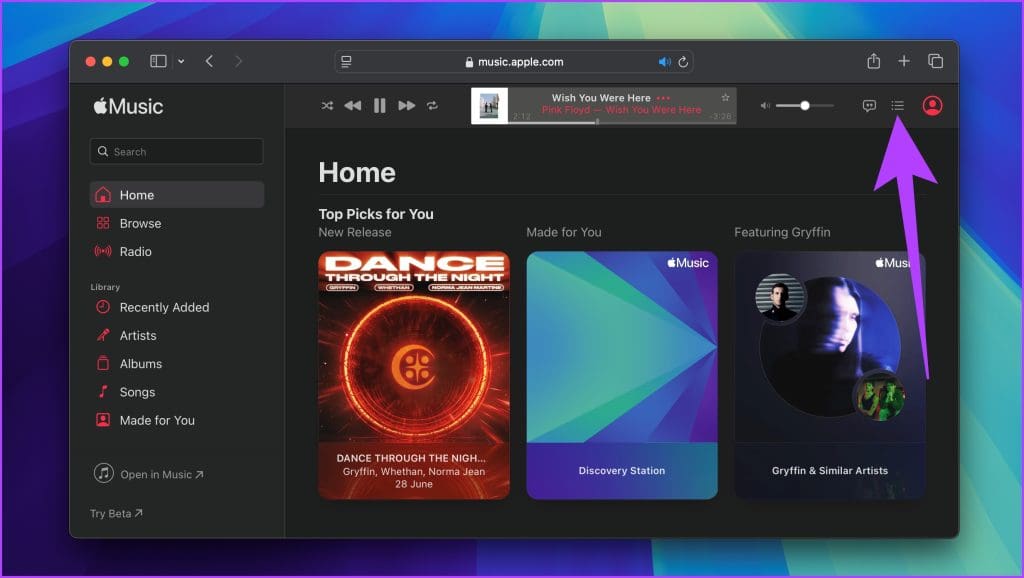
Task: Click the Try Beta link
Action: tap(114, 513)
